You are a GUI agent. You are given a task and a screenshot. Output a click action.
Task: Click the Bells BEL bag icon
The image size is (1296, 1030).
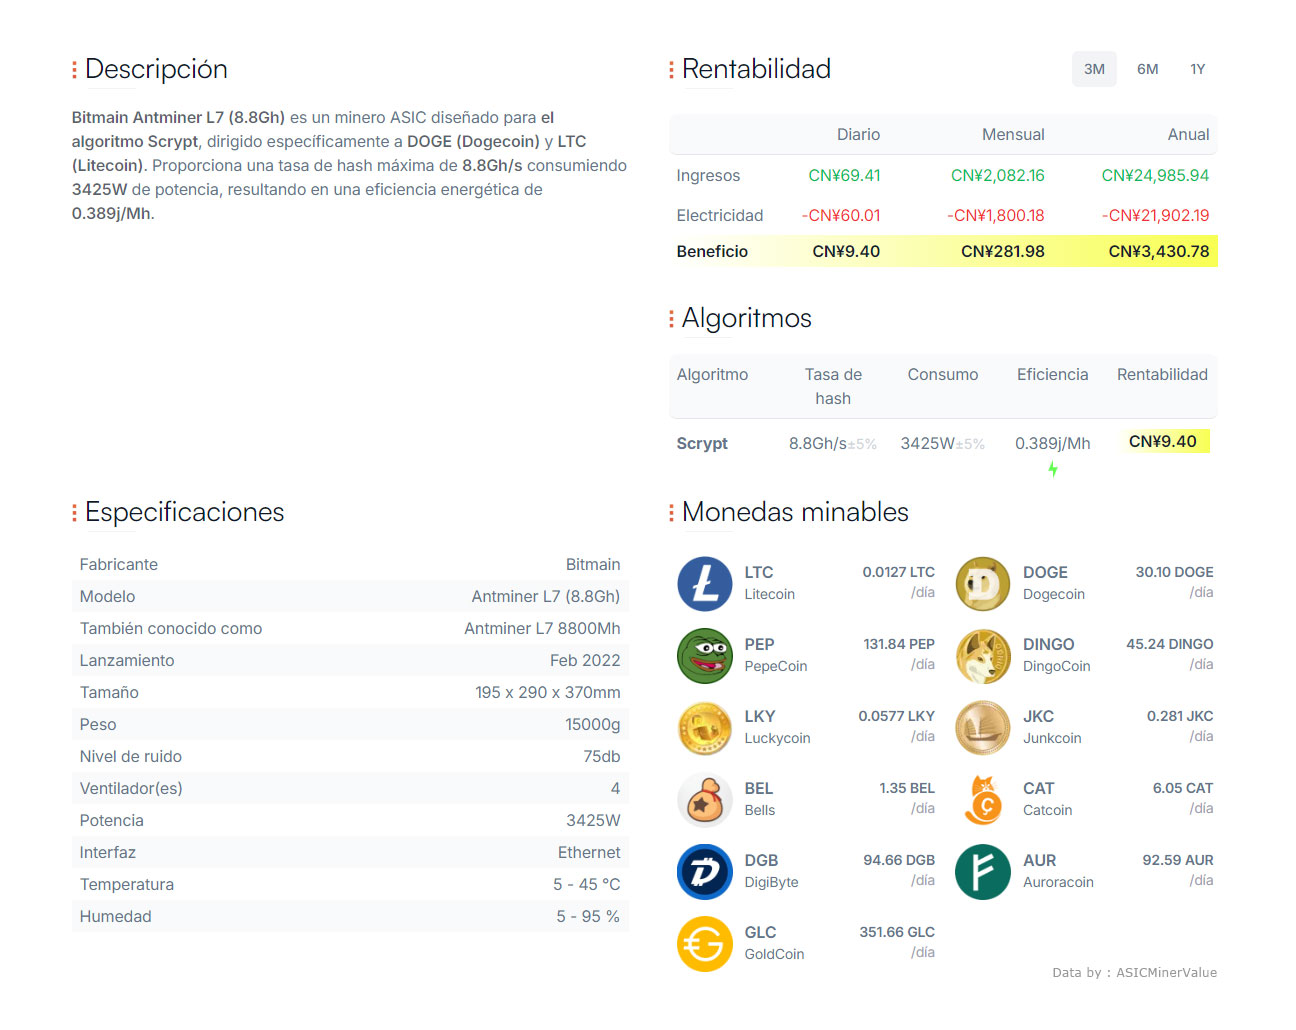click(705, 800)
